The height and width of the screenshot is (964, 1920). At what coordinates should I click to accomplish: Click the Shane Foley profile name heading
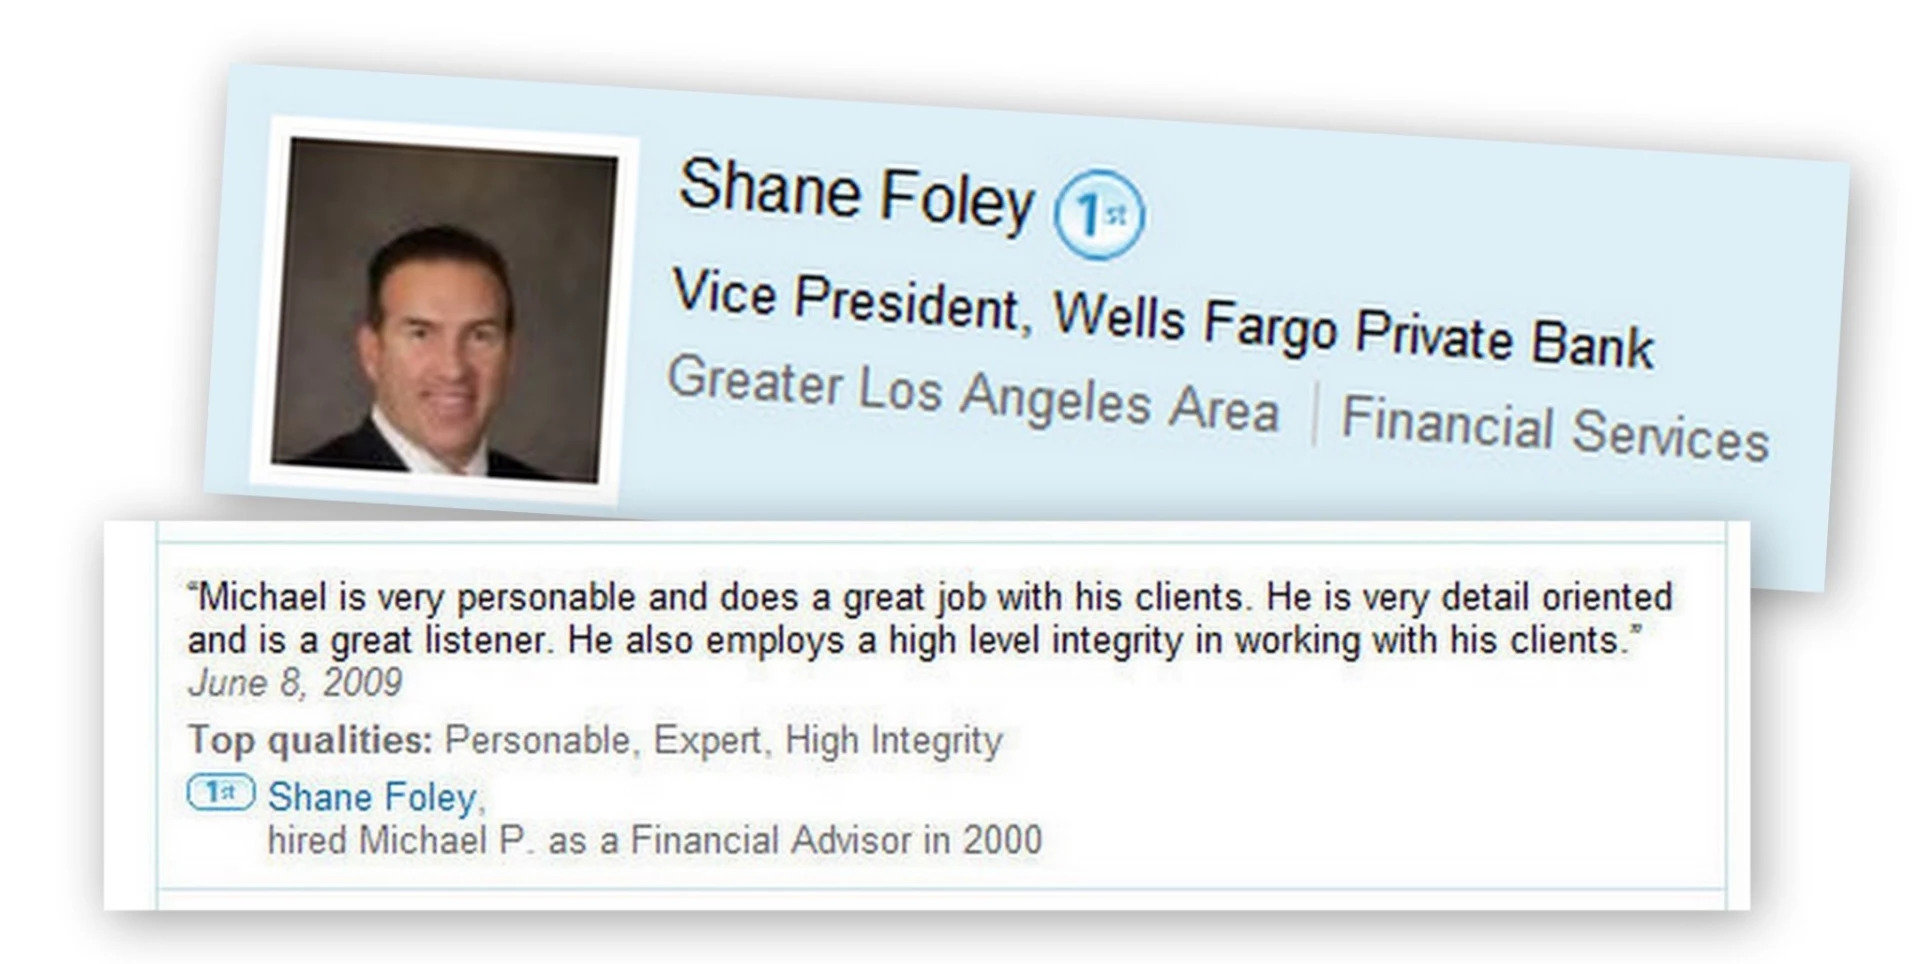[855, 193]
